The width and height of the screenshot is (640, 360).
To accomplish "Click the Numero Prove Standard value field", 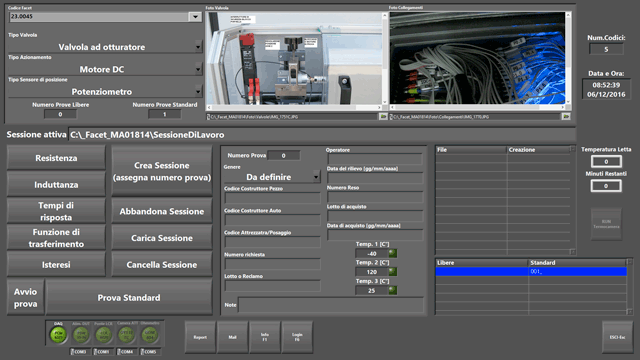I will tap(164, 114).
